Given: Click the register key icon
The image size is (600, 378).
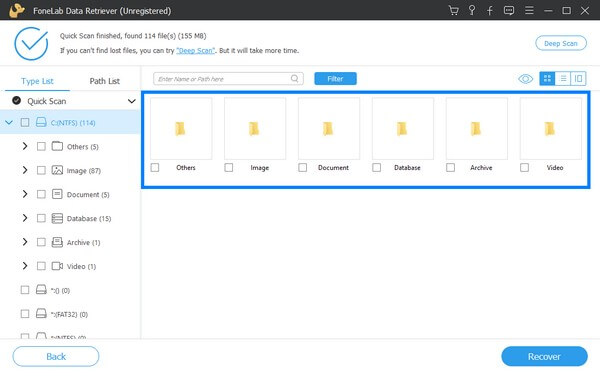Looking at the screenshot, I should click(x=472, y=10).
